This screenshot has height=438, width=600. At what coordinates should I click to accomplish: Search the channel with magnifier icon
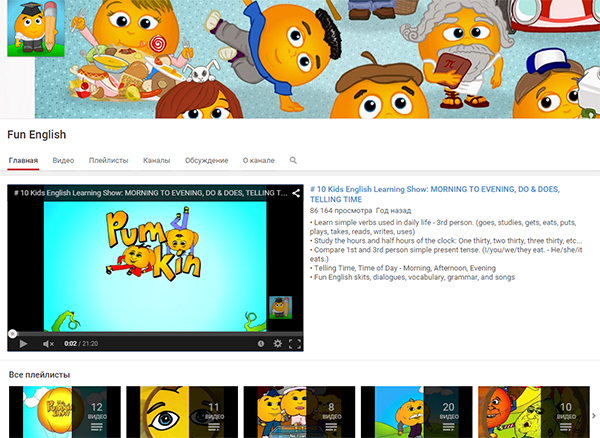click(x=293, y=160)
